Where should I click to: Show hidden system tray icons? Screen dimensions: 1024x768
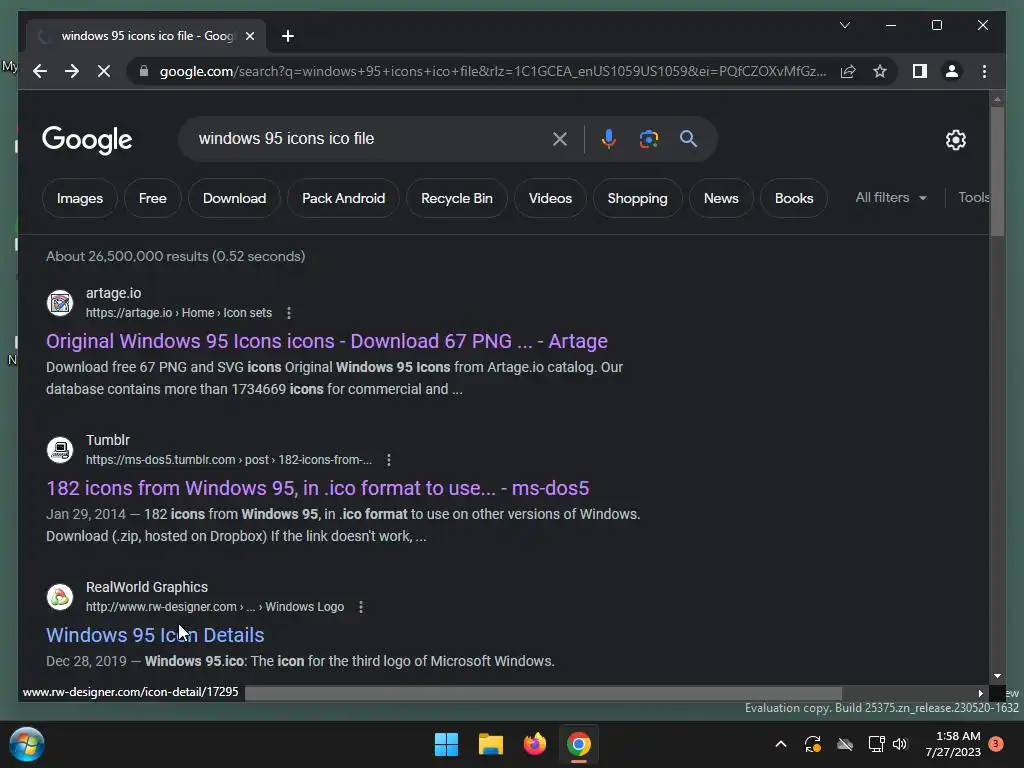[x=780, y=744]
